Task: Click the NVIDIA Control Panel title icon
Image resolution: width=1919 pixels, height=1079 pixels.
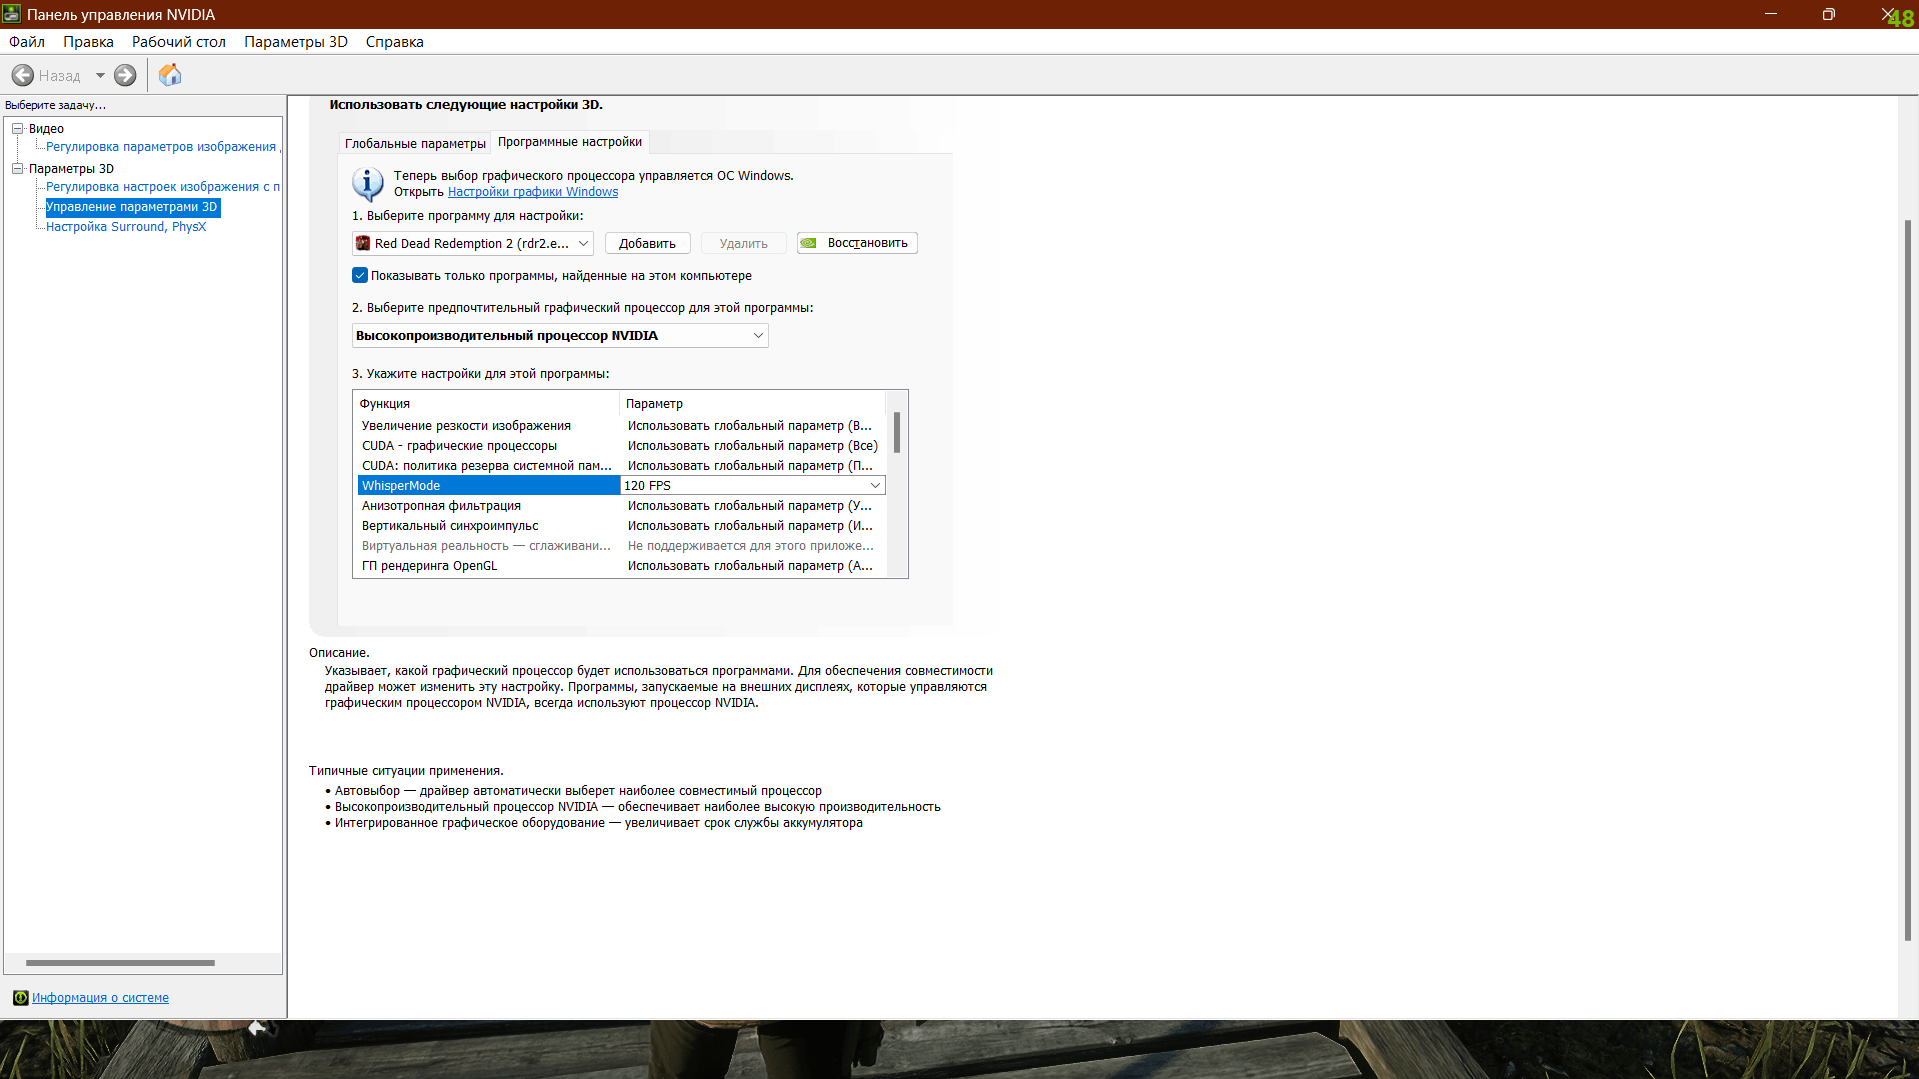Action: point(12,14)
